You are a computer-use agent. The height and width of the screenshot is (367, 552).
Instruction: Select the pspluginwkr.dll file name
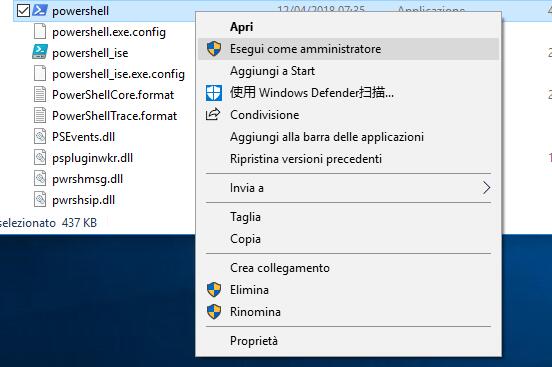93,158
